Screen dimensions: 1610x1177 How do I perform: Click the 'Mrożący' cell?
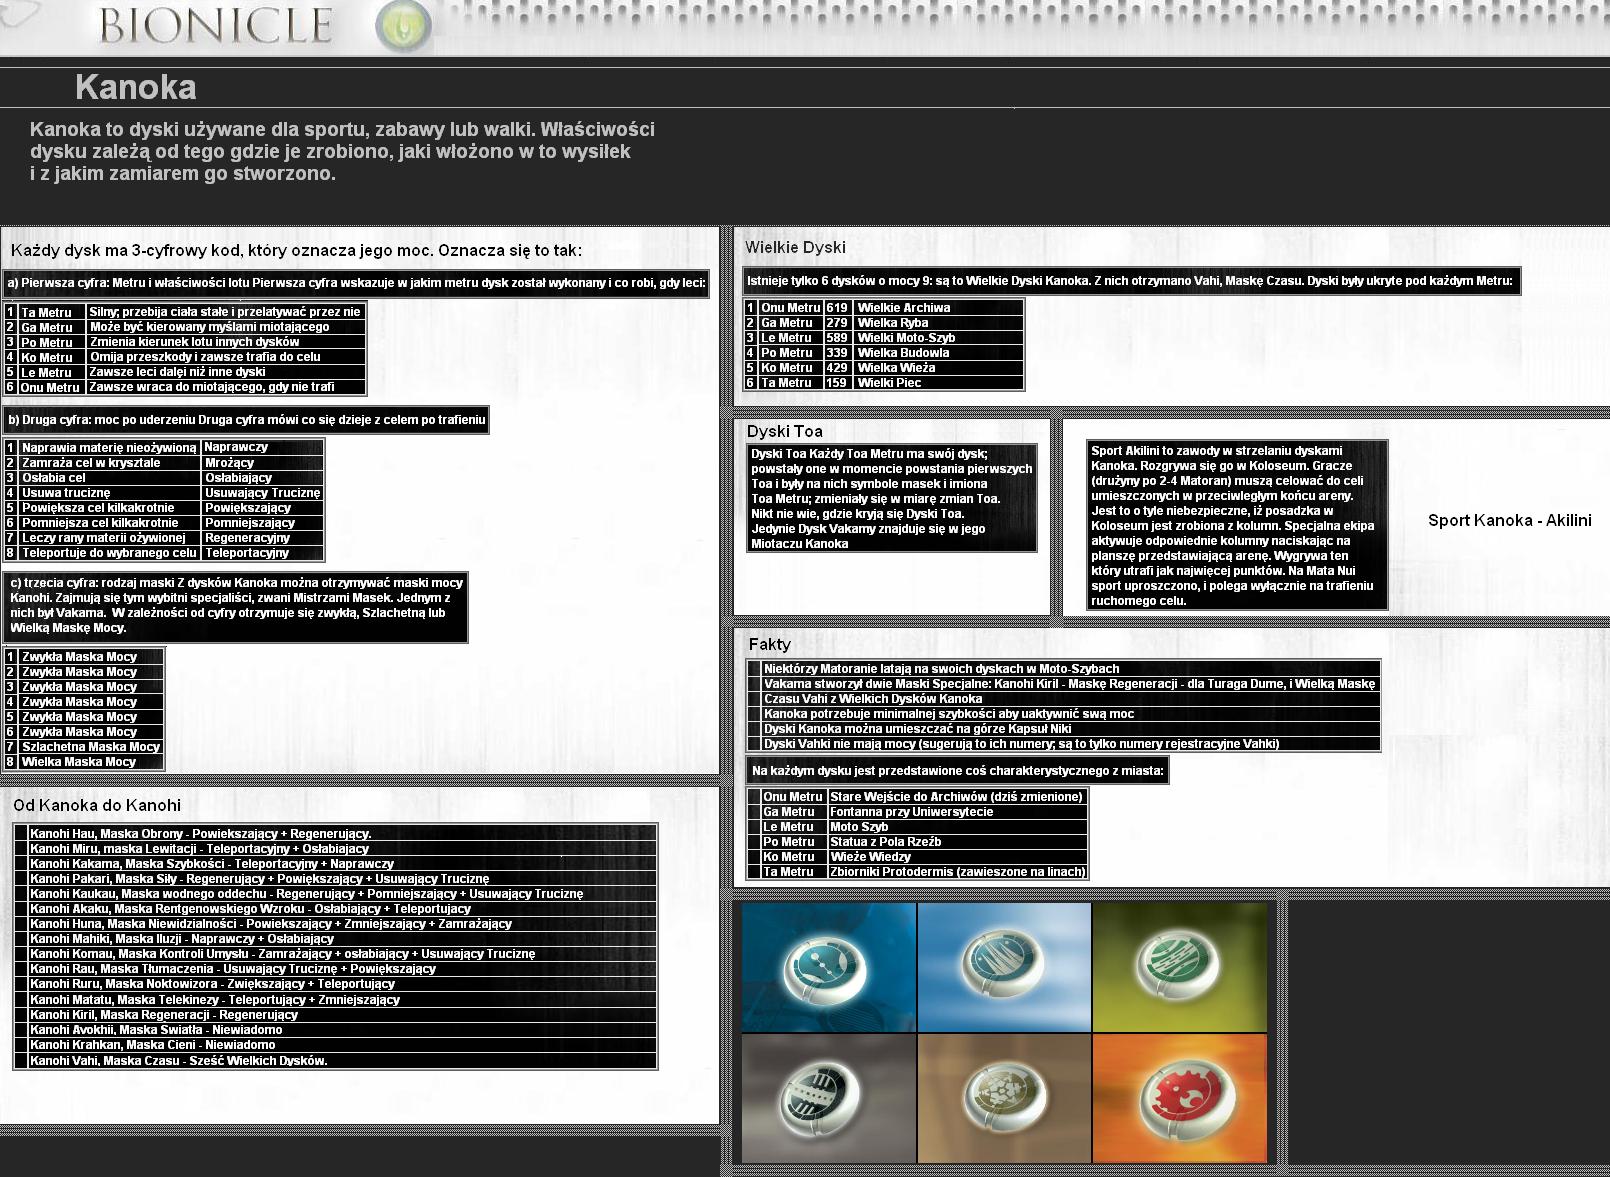coord(262,463)
